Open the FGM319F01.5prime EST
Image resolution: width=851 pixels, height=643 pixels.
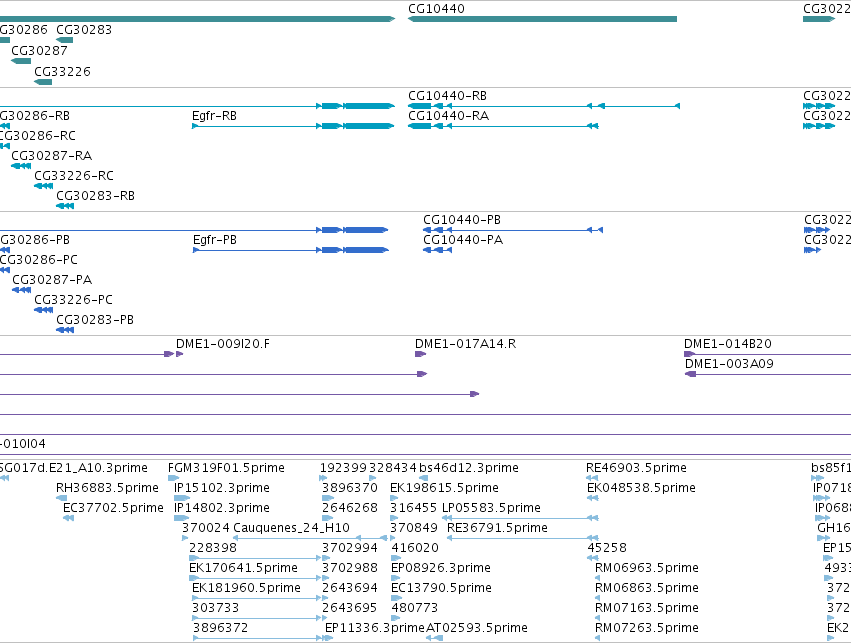click(x=174, y=478)
